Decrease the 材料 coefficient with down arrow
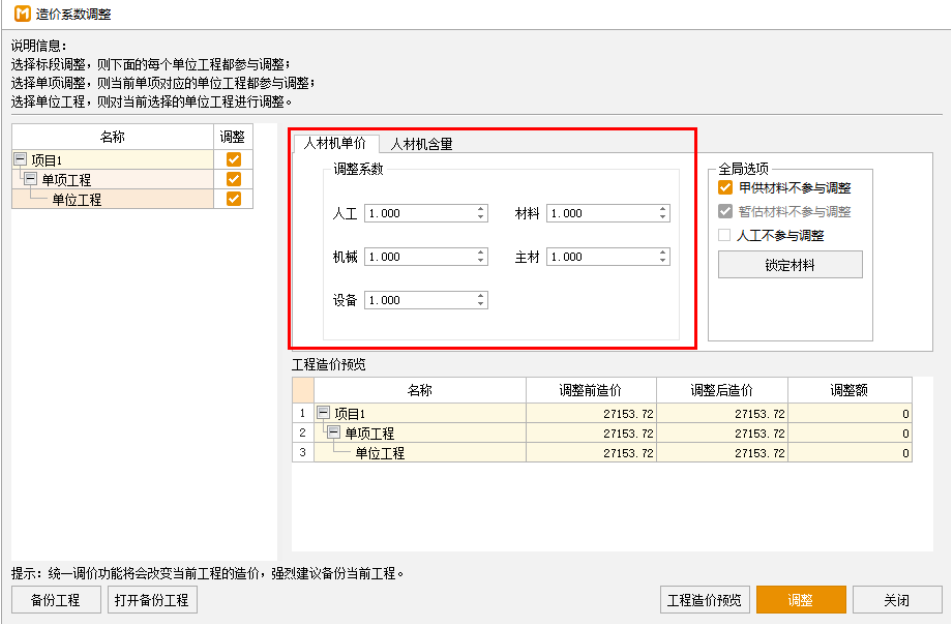 663,217
